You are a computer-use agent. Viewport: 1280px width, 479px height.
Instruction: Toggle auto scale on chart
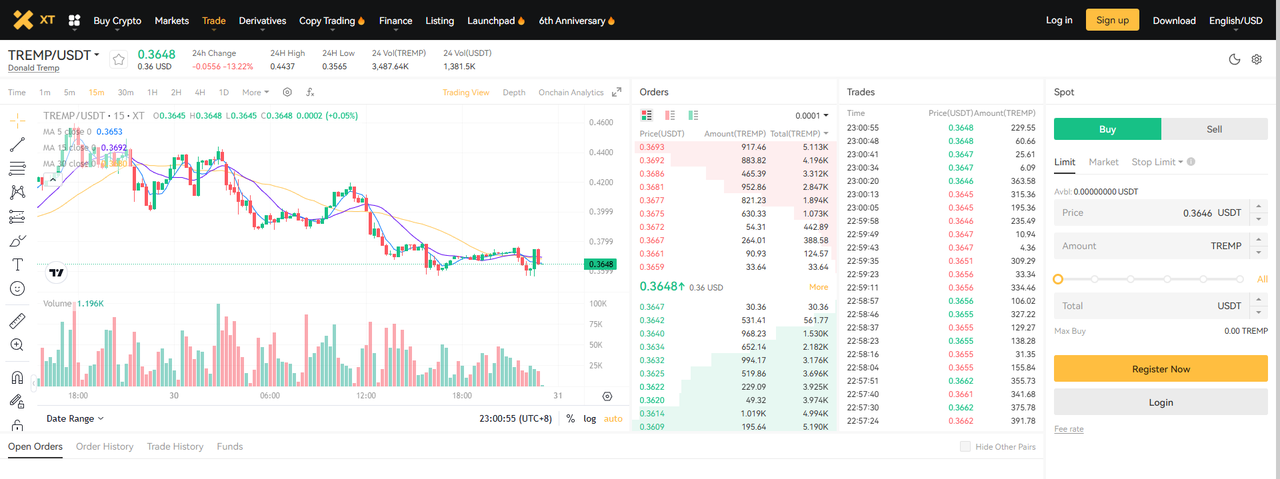[613, 419]
